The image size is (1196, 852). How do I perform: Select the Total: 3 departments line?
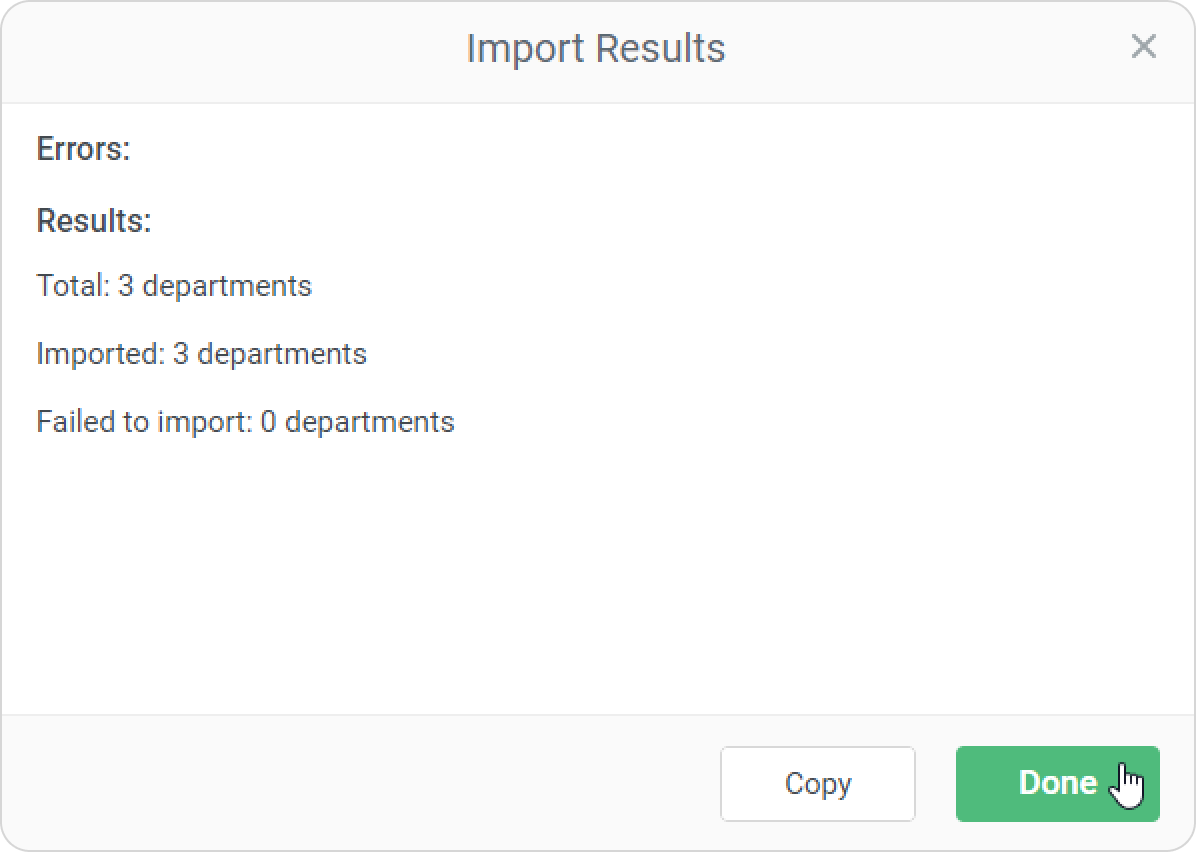pyautogui.click(x=174, y=286)
